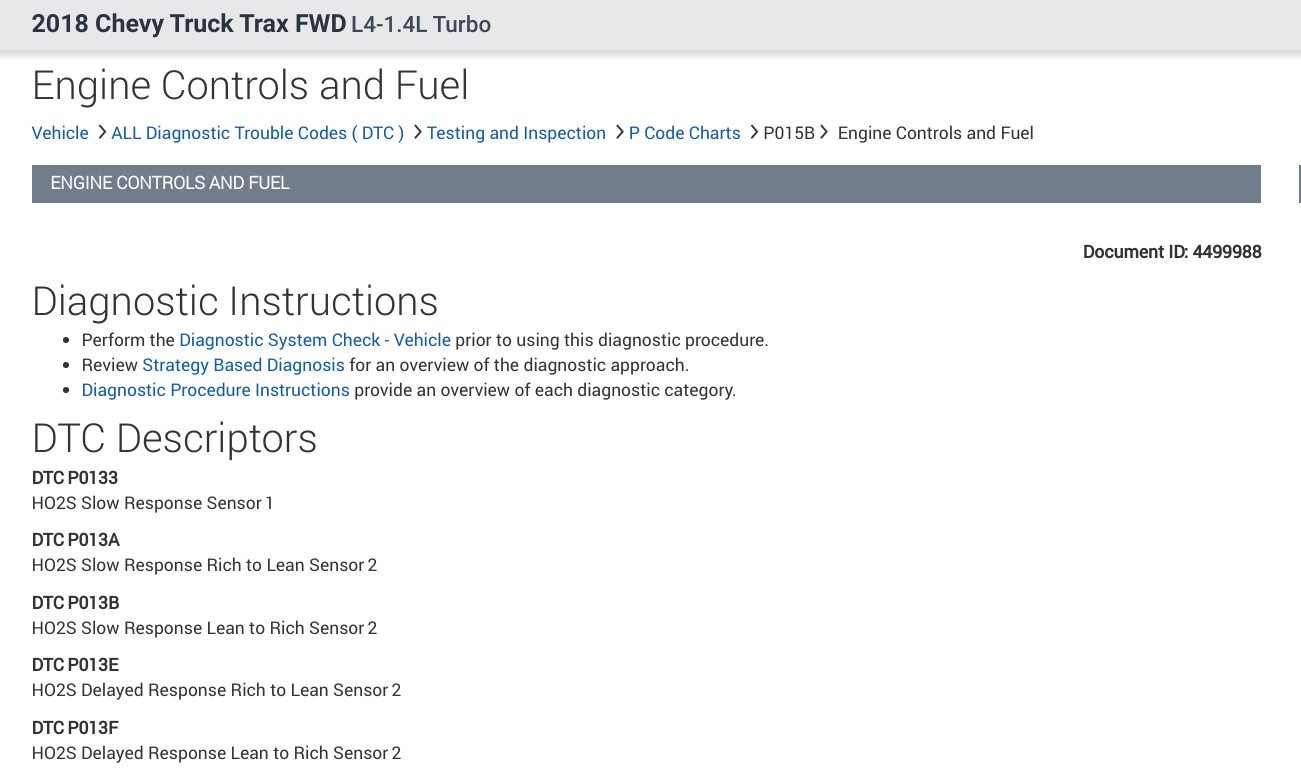1301x778 pixels.
Task: Click the DTC P0133 descriptor label
Action: click(x=75, y=478)
